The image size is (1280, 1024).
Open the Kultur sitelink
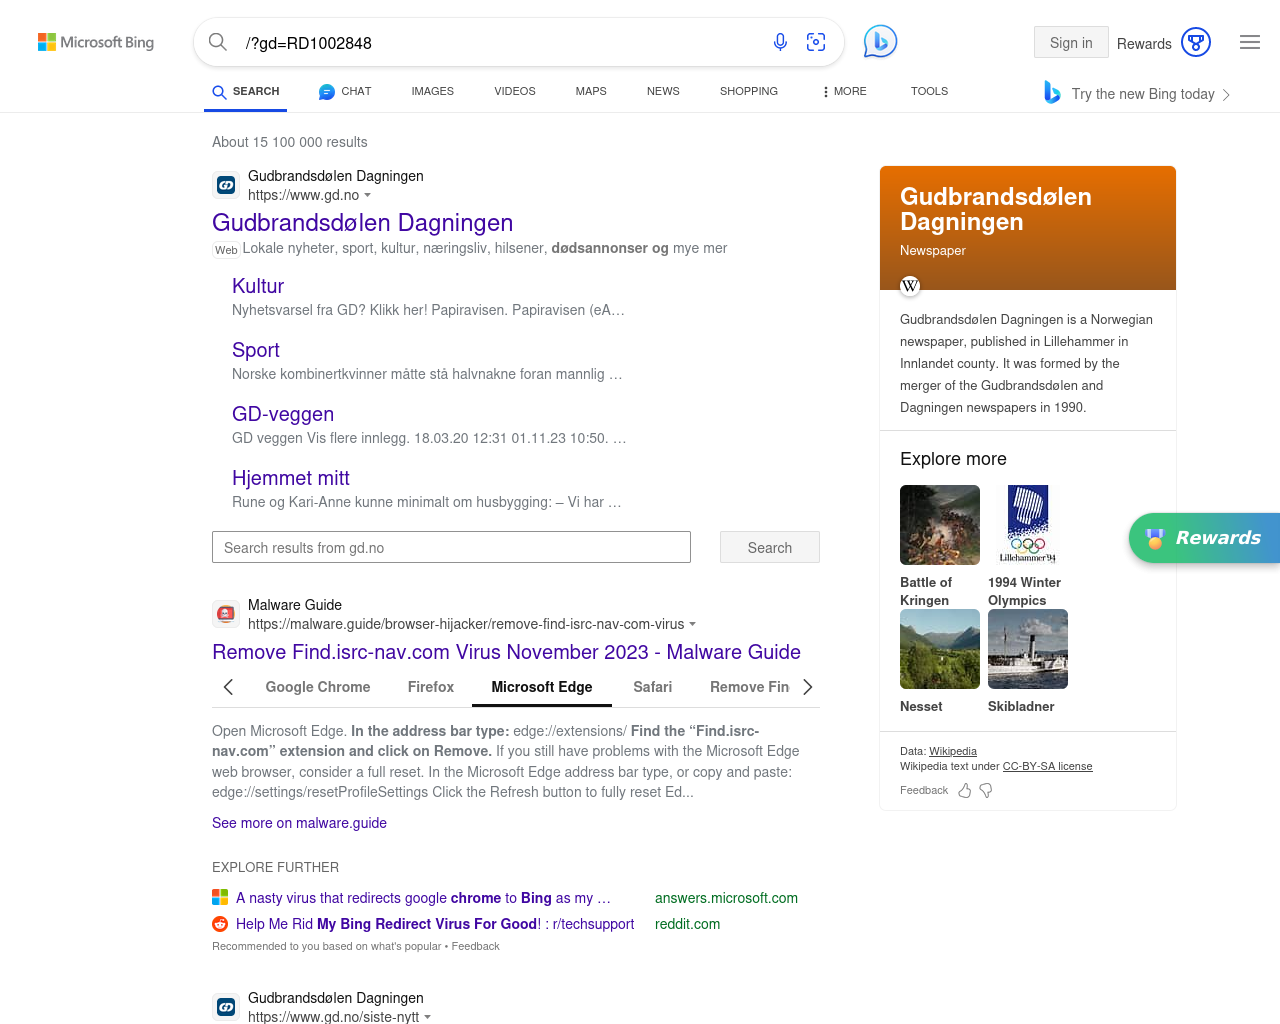click(258, 286)
